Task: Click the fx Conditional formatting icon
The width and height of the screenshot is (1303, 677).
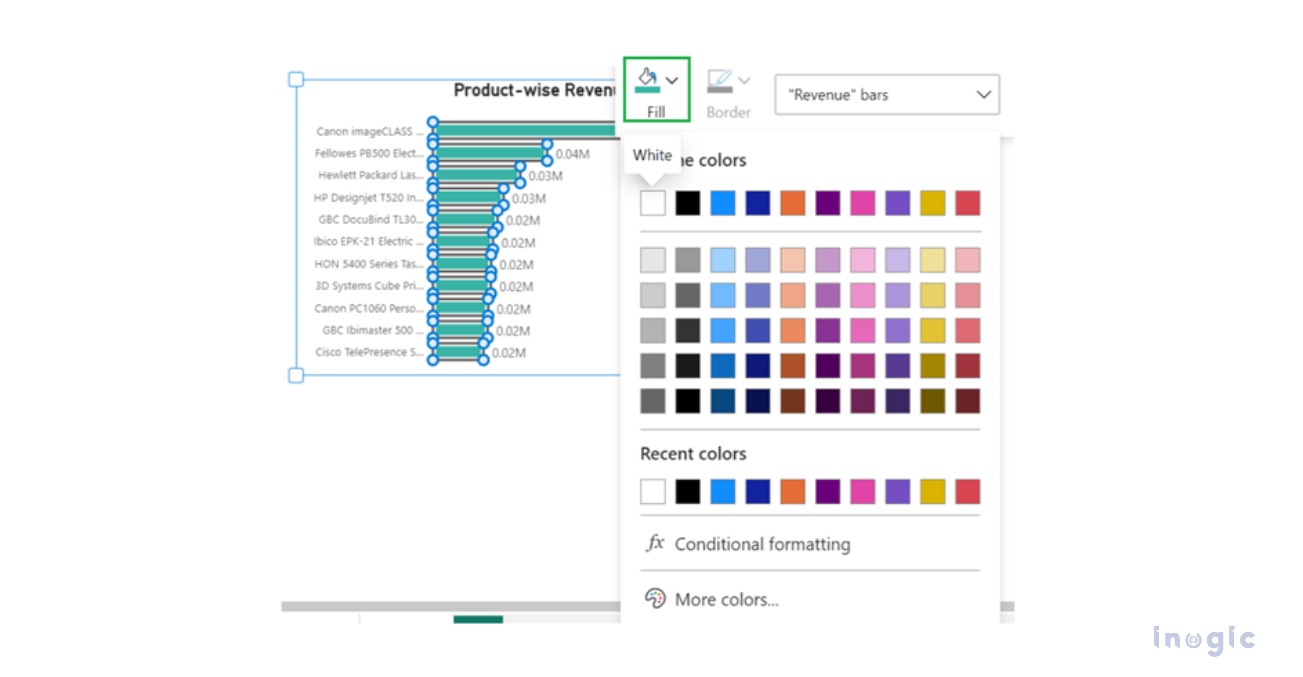Action: 655,543
